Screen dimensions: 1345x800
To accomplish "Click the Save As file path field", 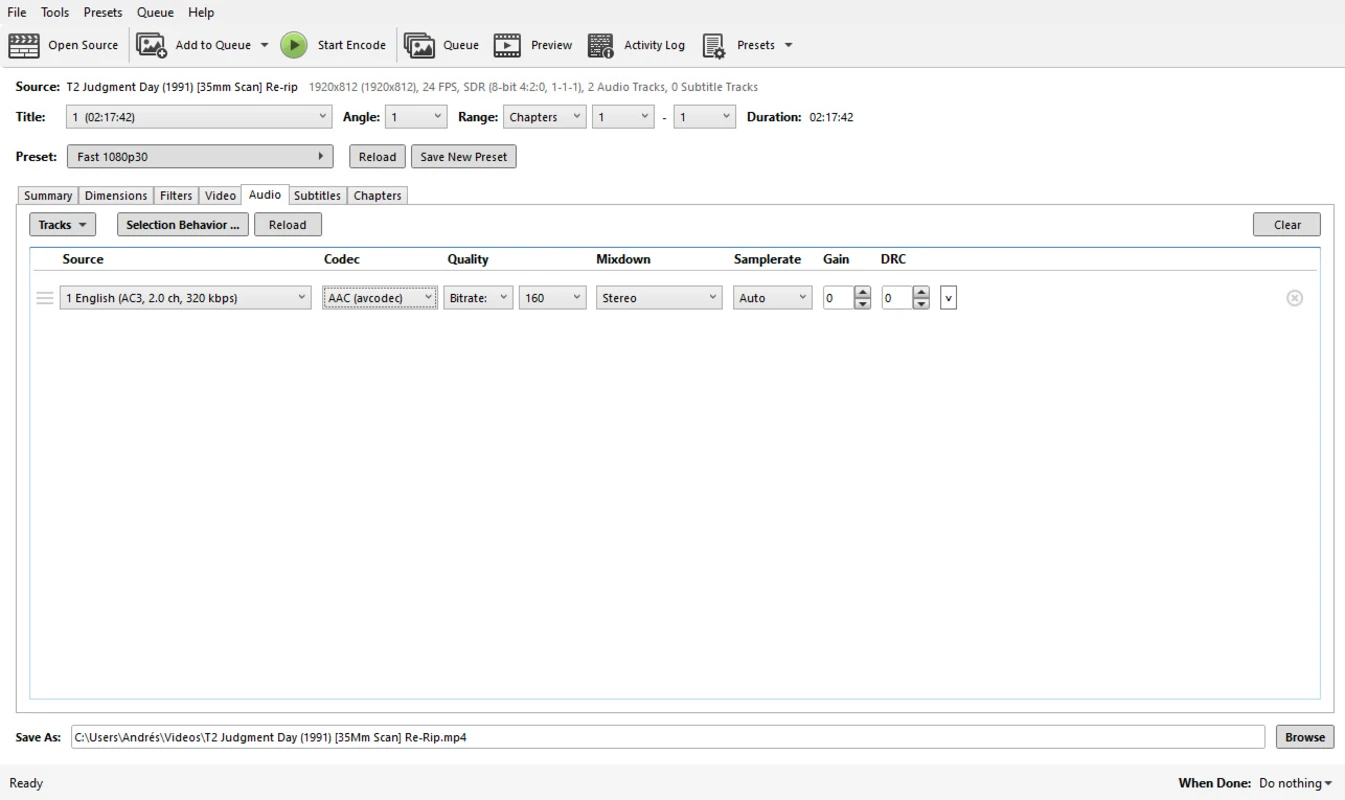I will (x=667, y=737).
